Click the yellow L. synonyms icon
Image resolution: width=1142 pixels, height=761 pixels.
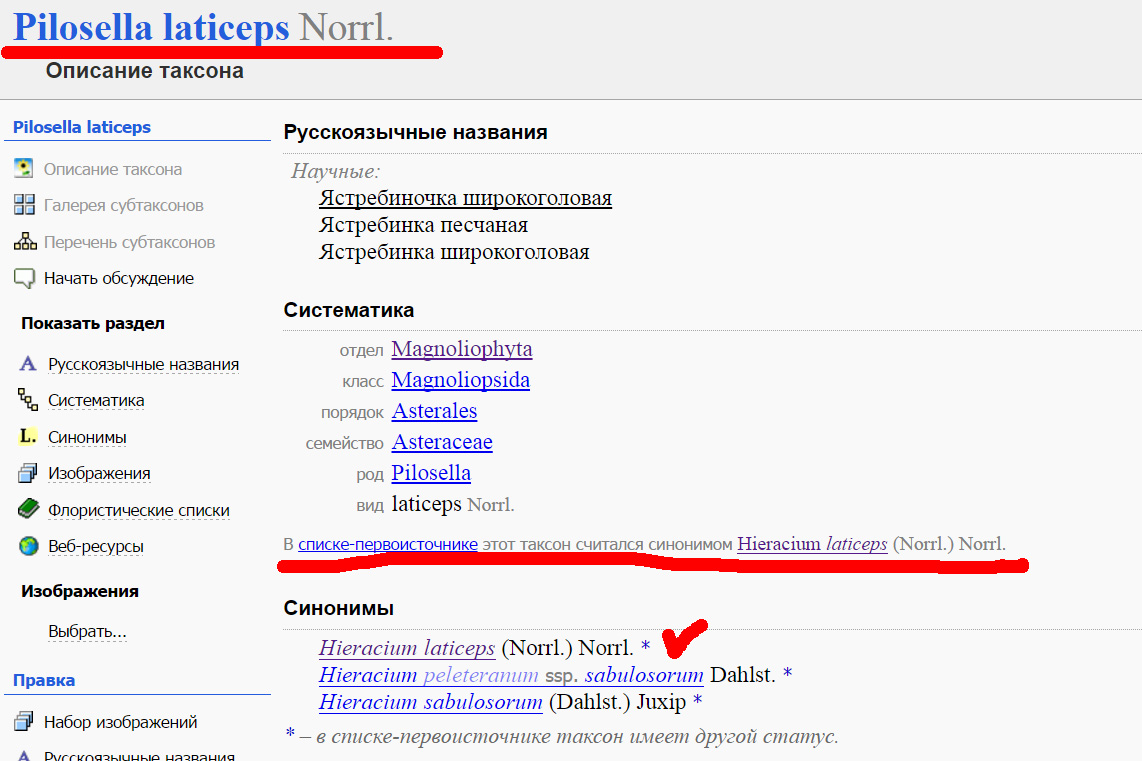28,437
